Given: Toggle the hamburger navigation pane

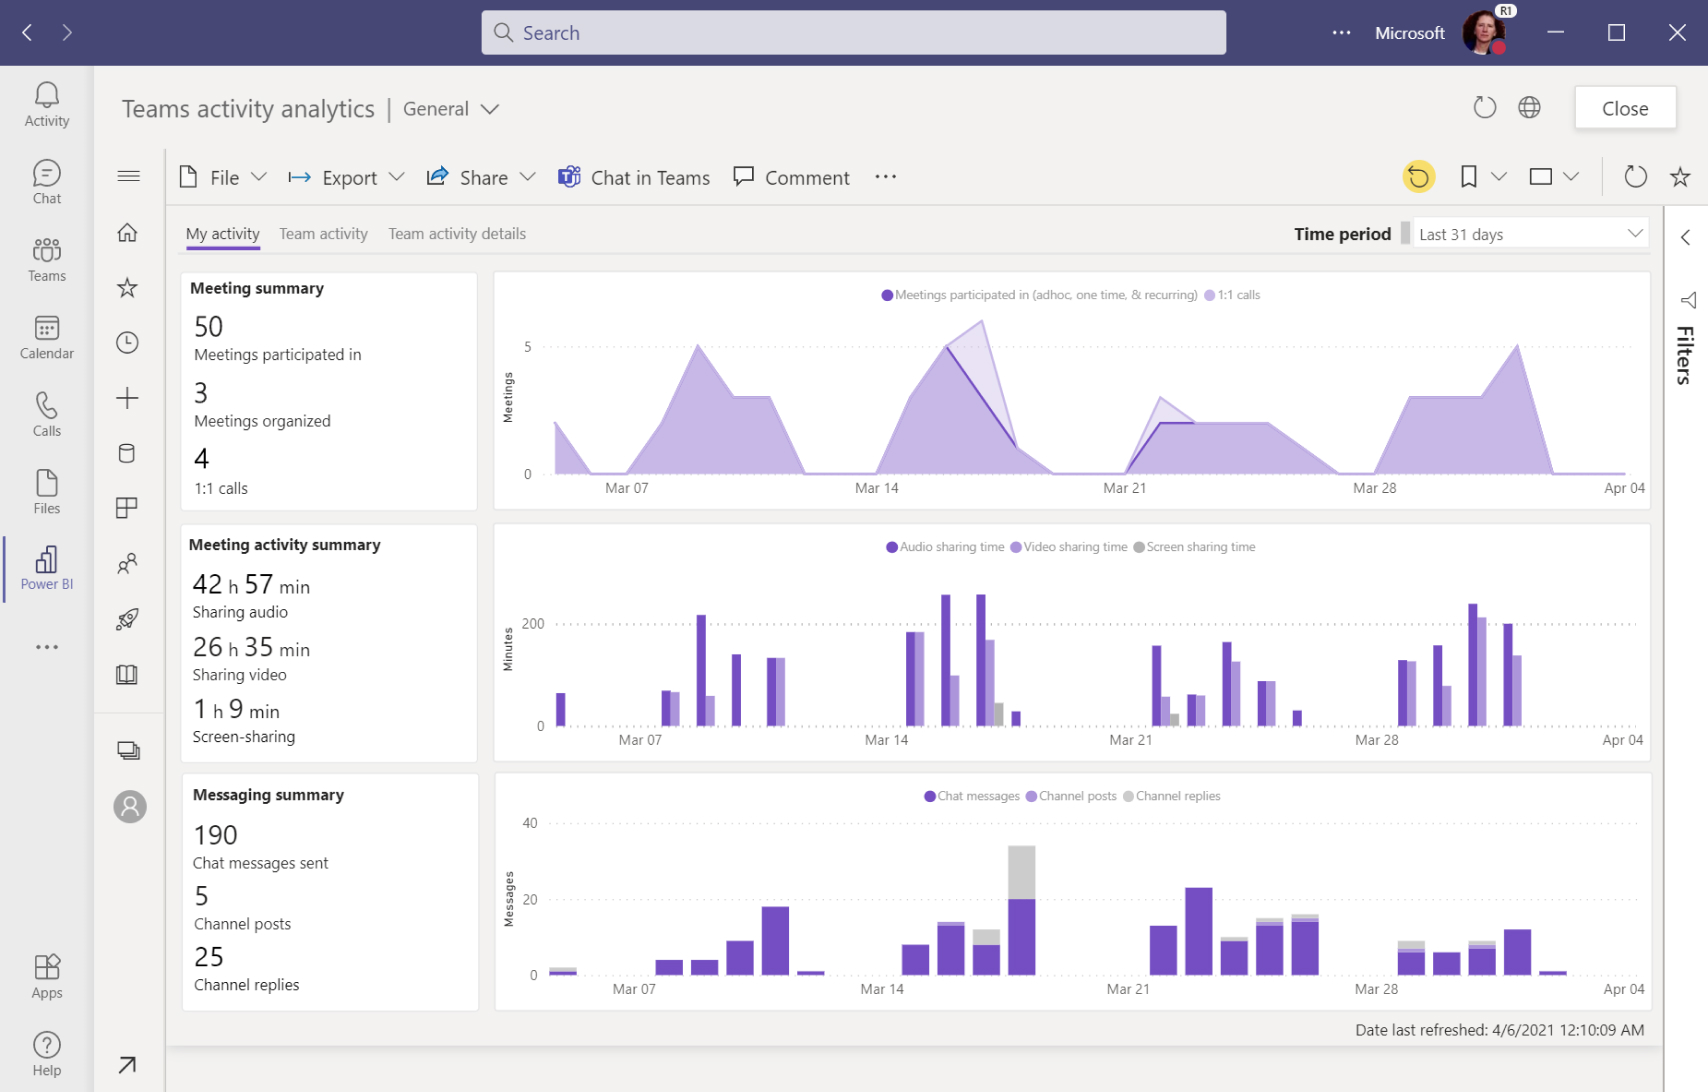Looking at the screenshot, I should point(128,177).
